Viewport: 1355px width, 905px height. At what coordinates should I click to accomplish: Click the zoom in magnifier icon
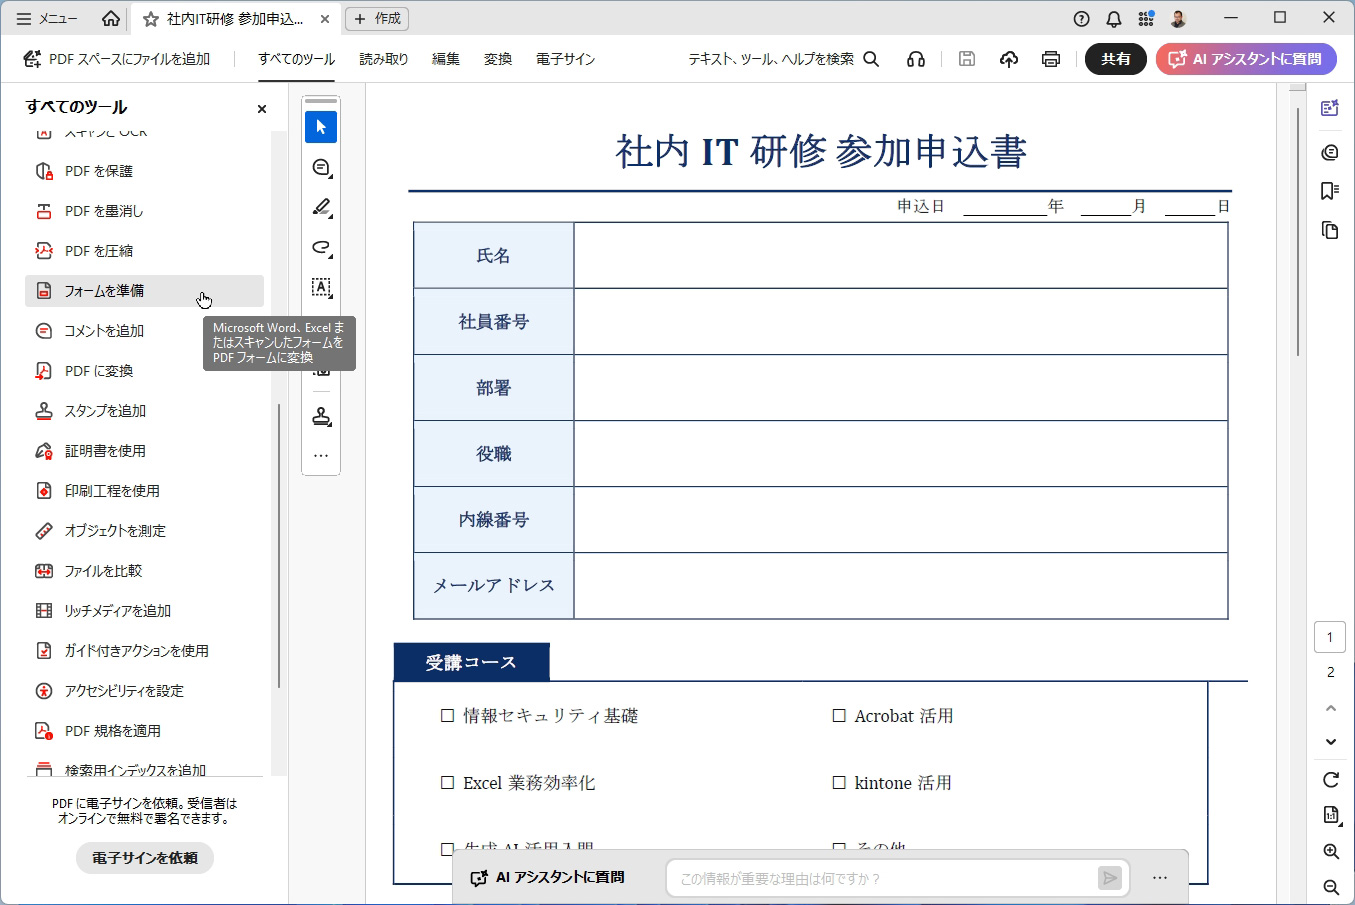1331,851
